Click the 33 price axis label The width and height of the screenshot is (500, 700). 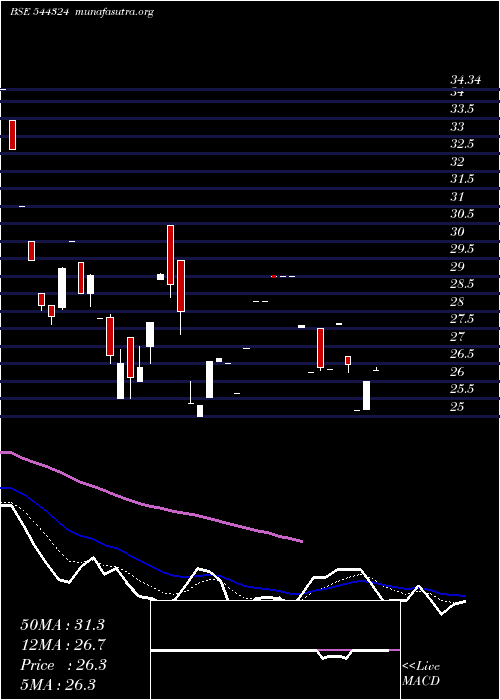(x=457, y=127)
